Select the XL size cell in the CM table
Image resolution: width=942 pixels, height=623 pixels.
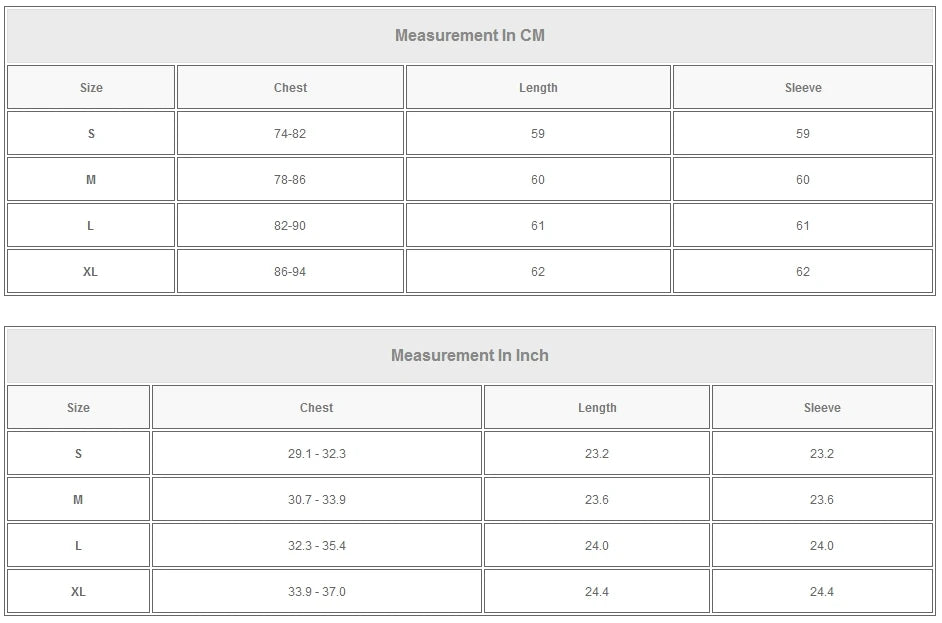[90, 272]
